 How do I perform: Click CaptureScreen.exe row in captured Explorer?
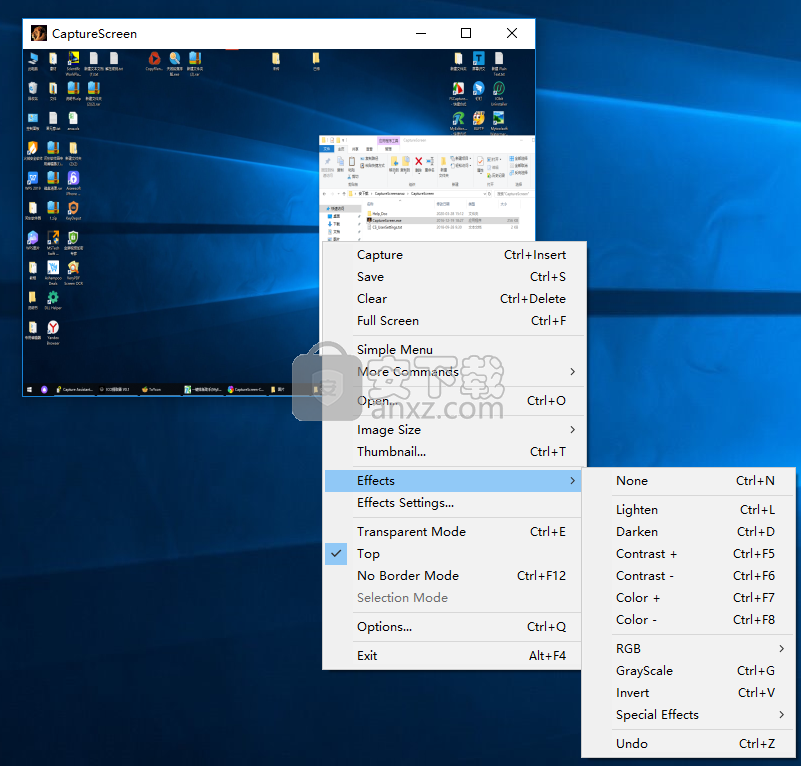point(442,221)
